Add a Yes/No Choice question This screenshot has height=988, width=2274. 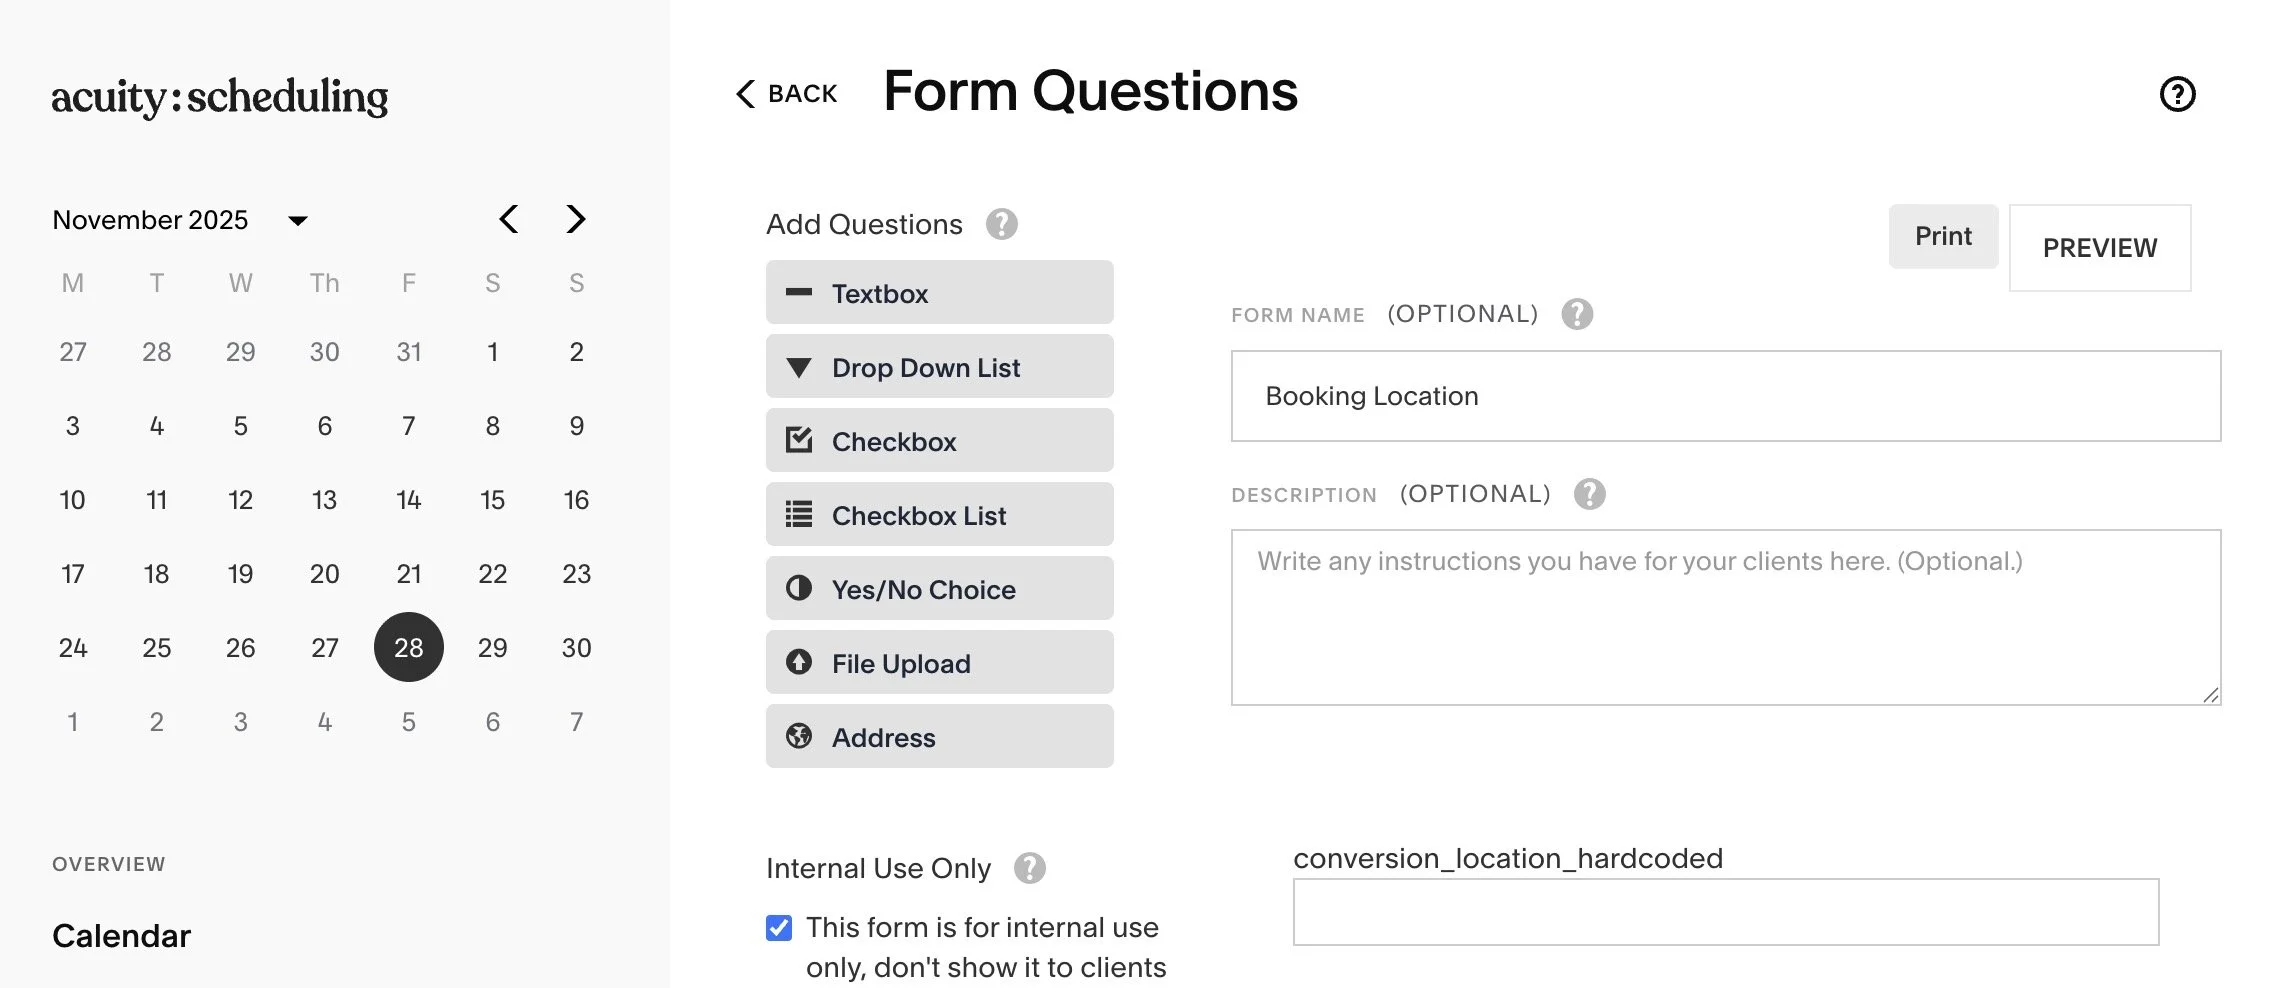pyautogui.click(x=939, y=589)
